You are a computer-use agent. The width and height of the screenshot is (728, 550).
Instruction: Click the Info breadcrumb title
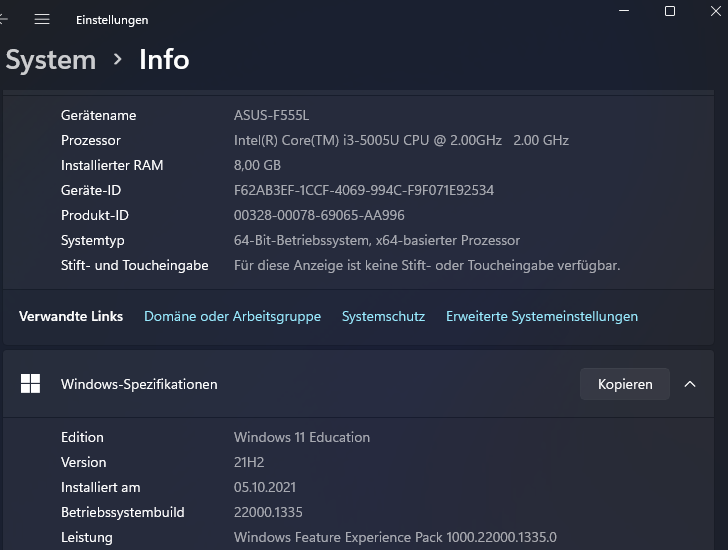pos(164,60)
